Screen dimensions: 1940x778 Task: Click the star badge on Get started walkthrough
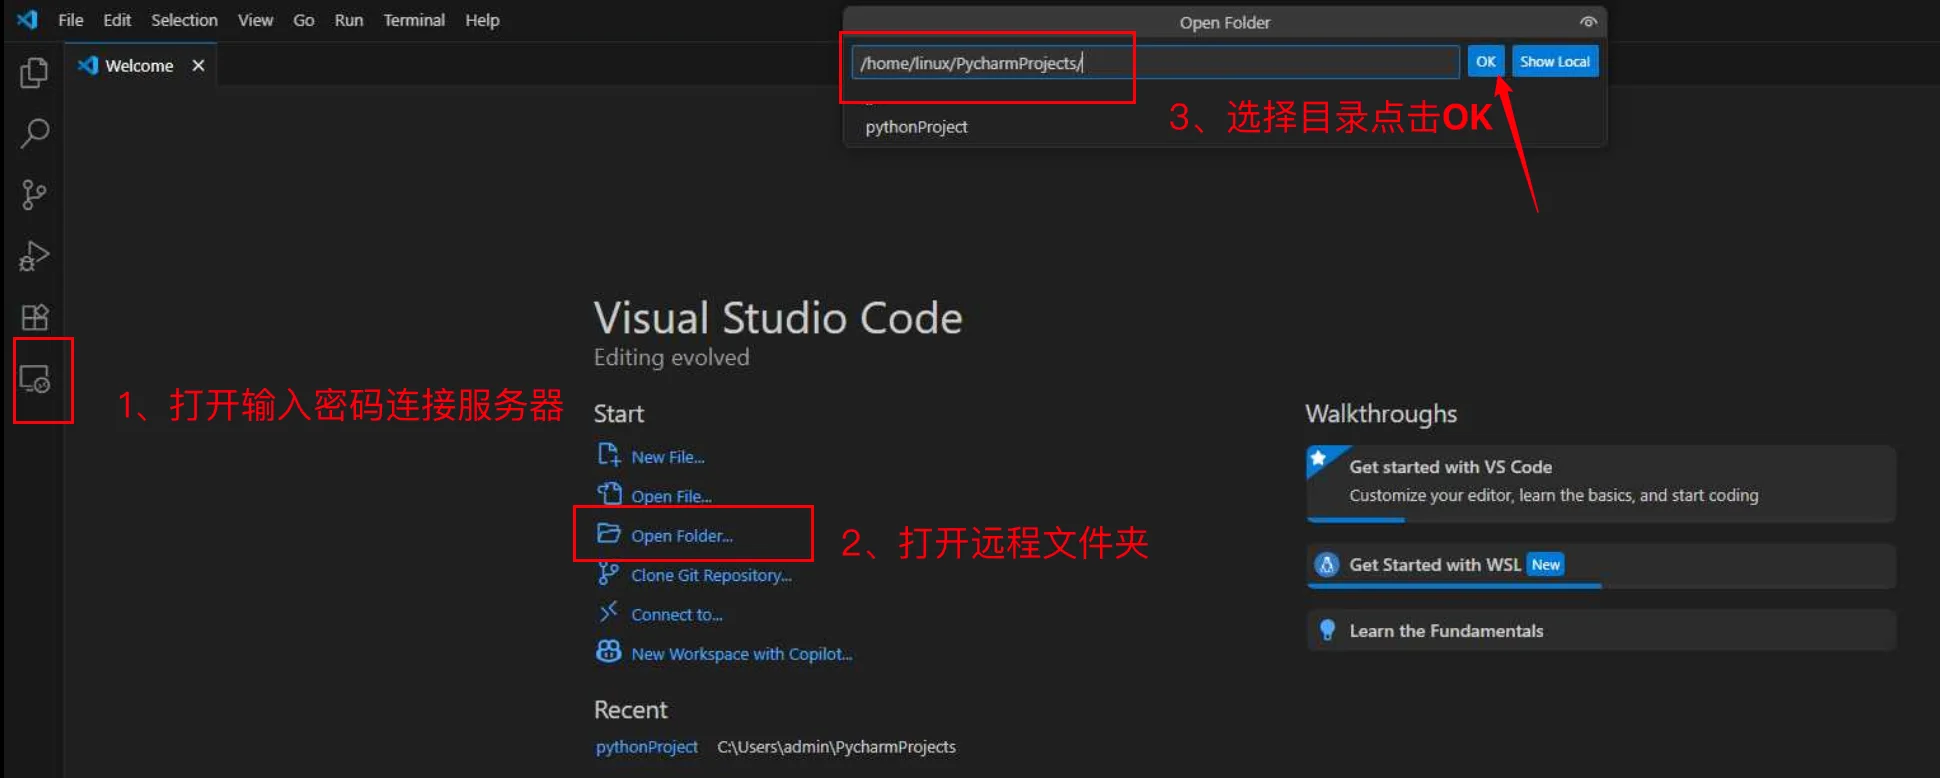click(x=1319, y=458)
